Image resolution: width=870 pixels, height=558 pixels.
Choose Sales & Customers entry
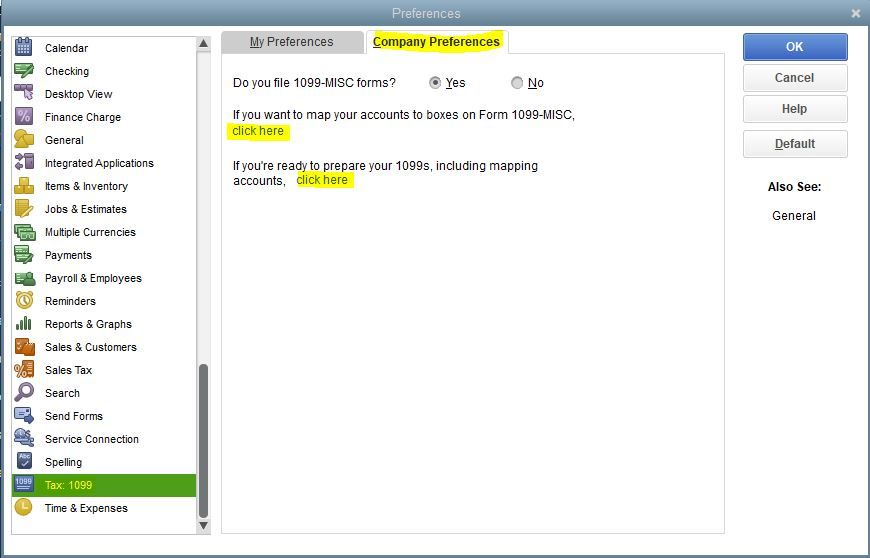tap(104, 347)
